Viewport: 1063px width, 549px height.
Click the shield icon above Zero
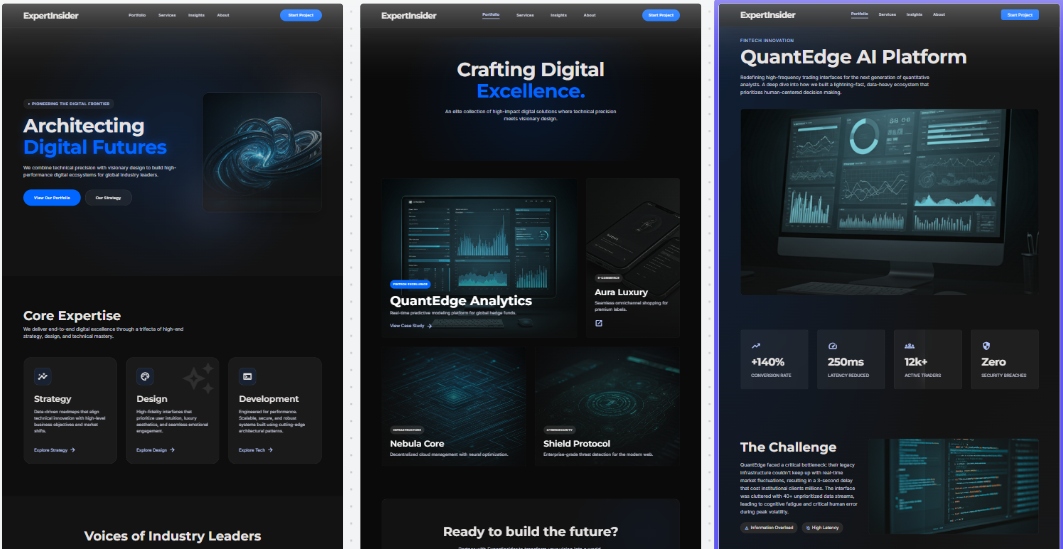[x=986, y=346]
